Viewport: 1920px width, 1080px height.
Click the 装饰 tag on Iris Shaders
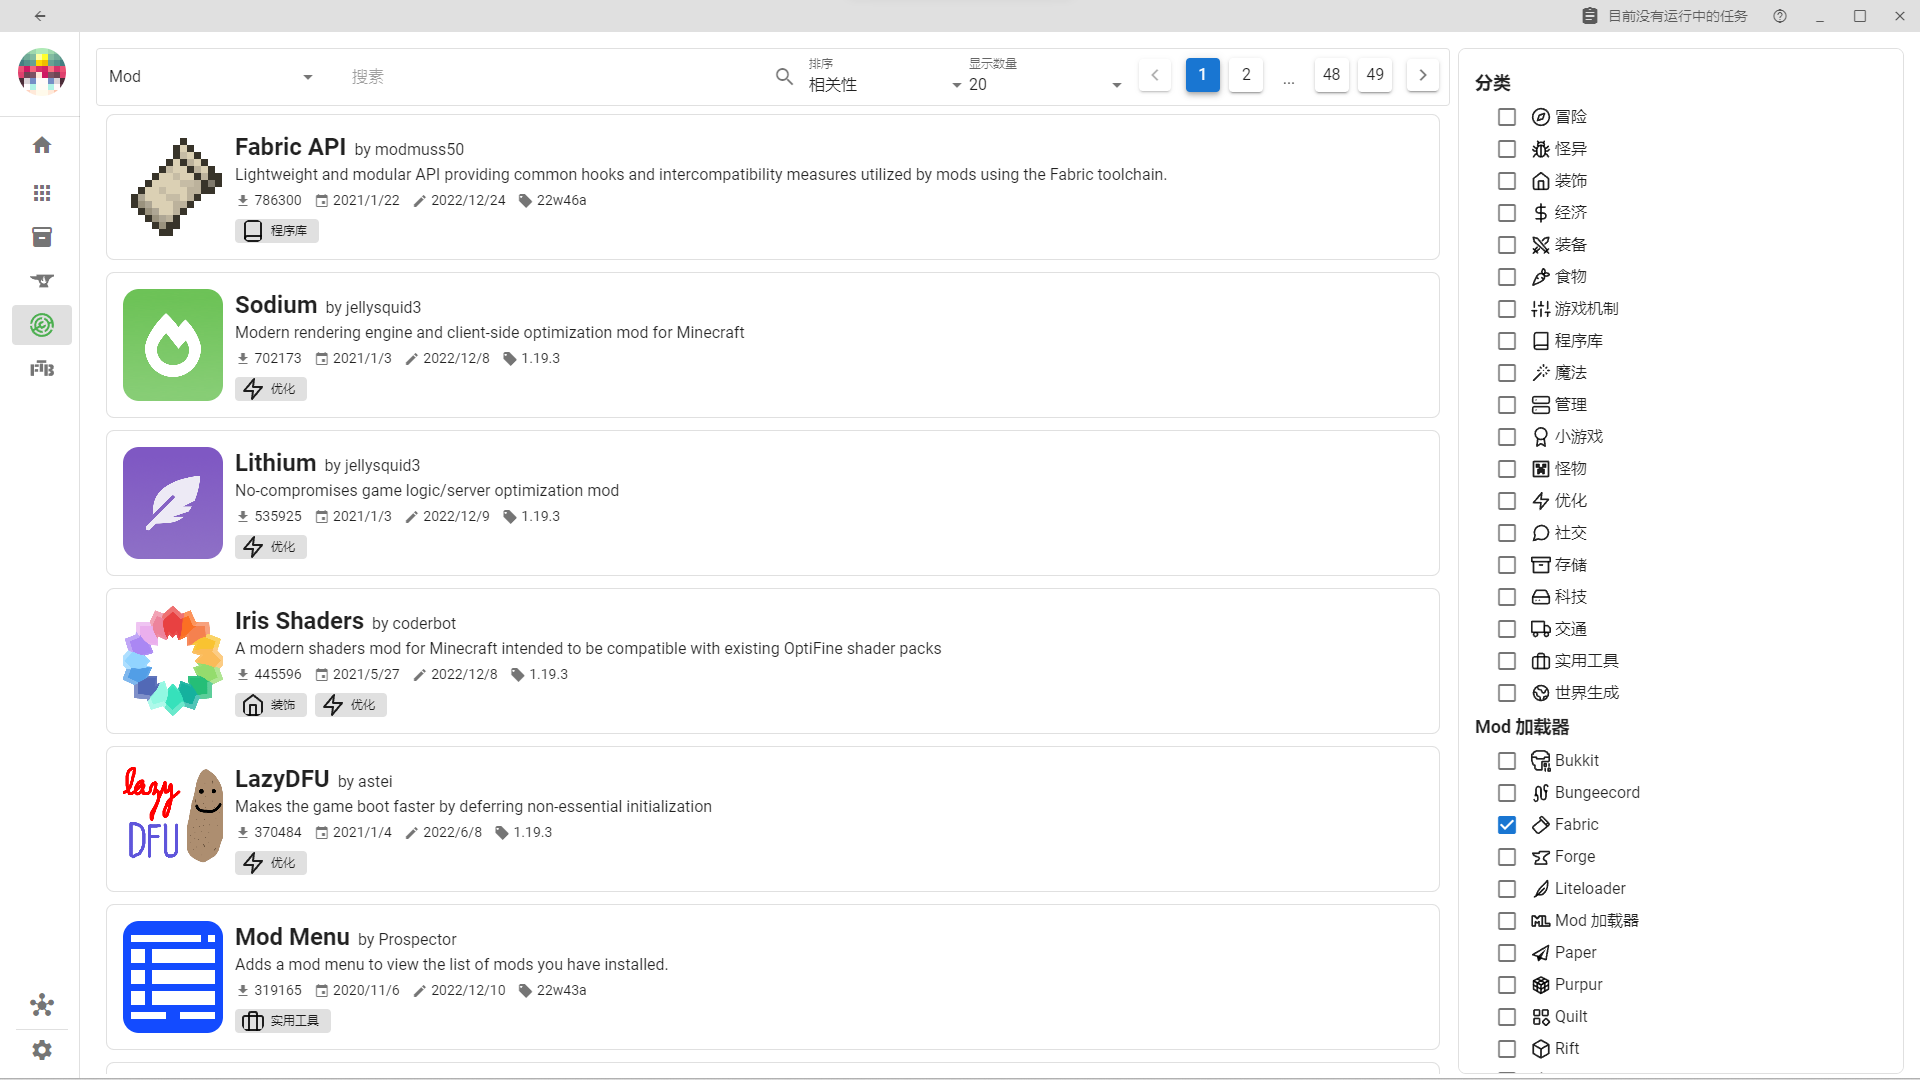(x=271, y=705)
